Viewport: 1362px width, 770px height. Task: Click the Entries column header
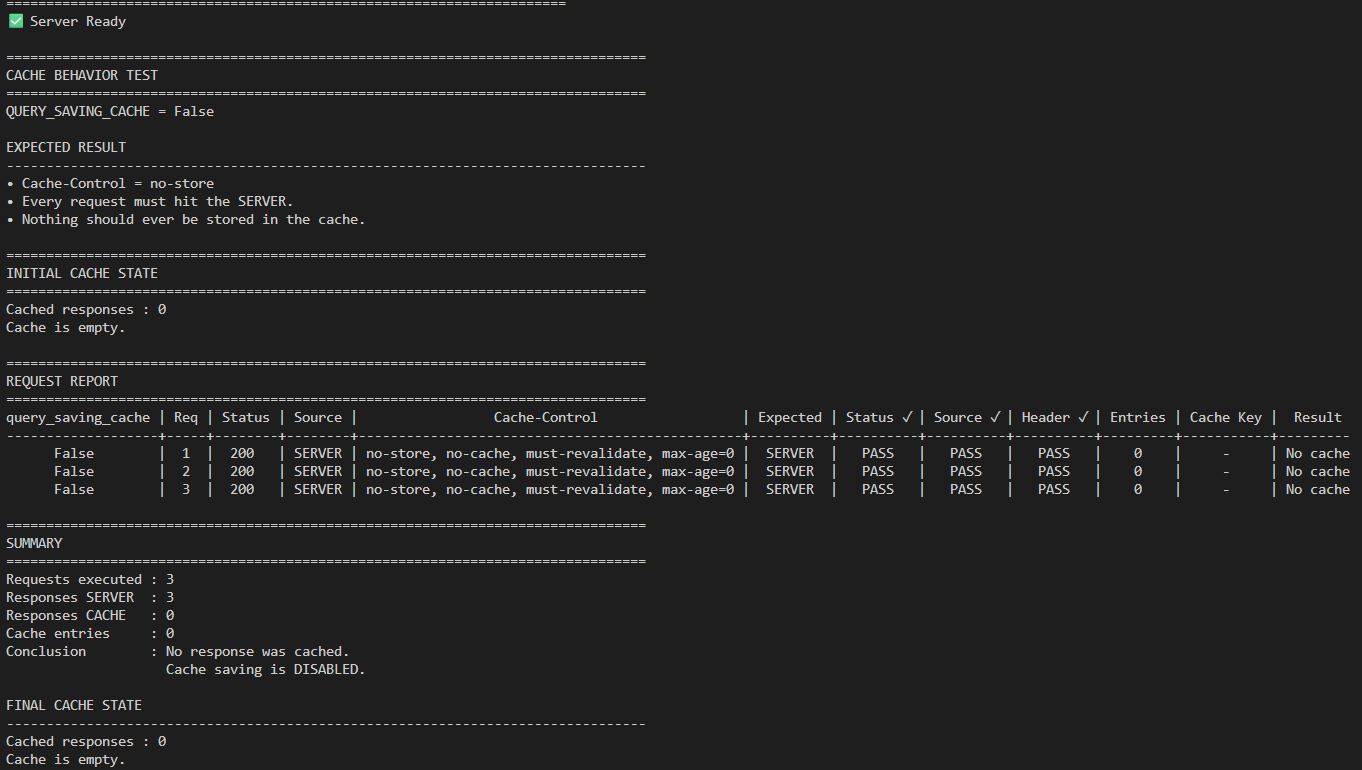(1138, 417)
